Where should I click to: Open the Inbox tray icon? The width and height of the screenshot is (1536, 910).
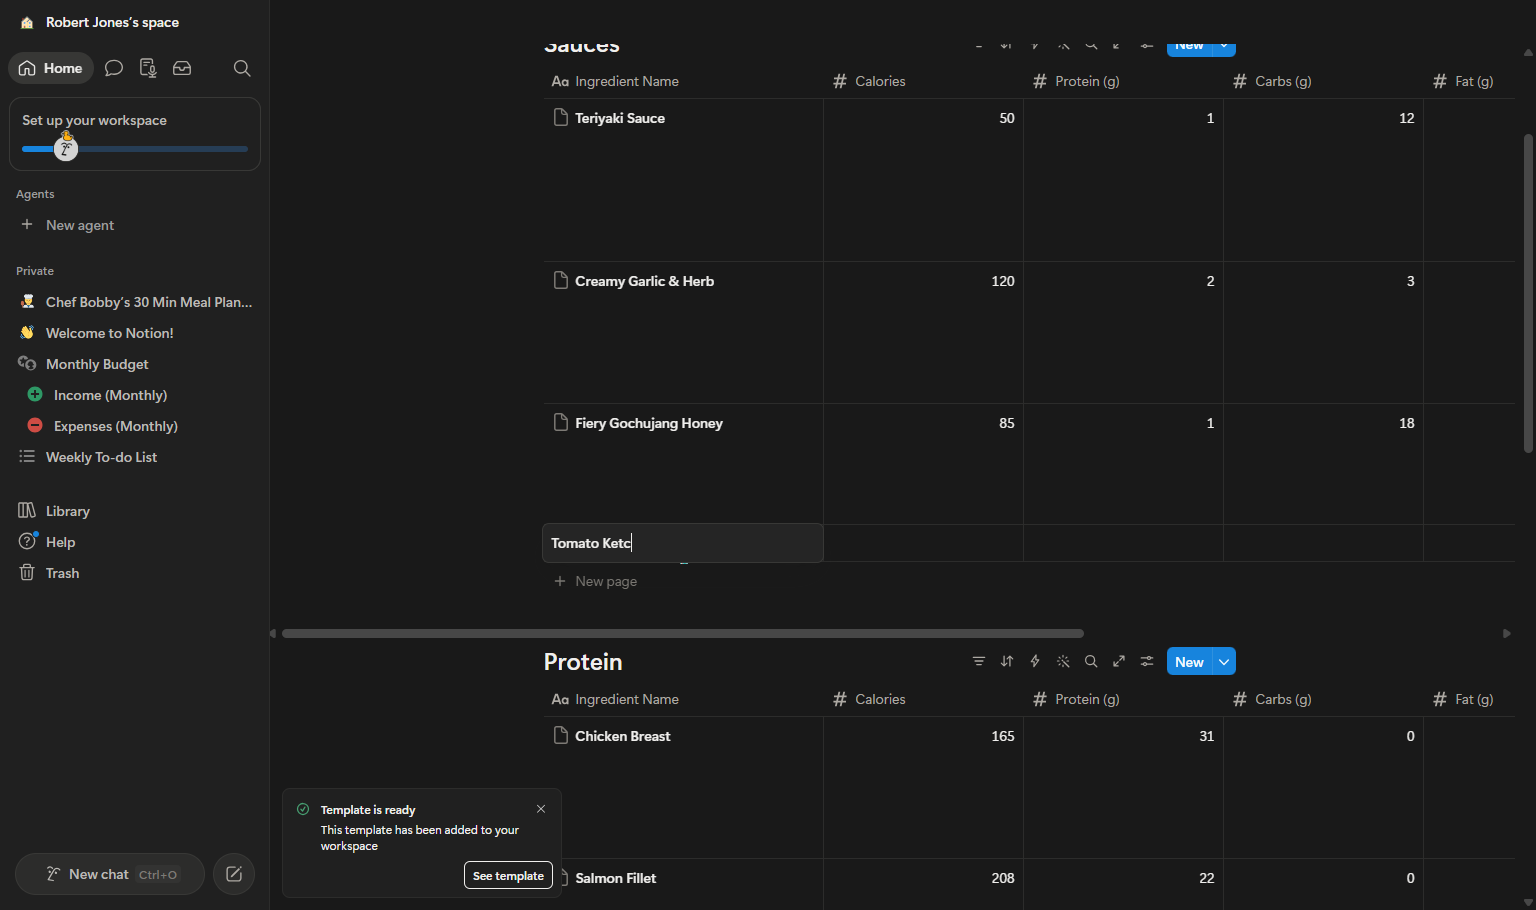182,68
